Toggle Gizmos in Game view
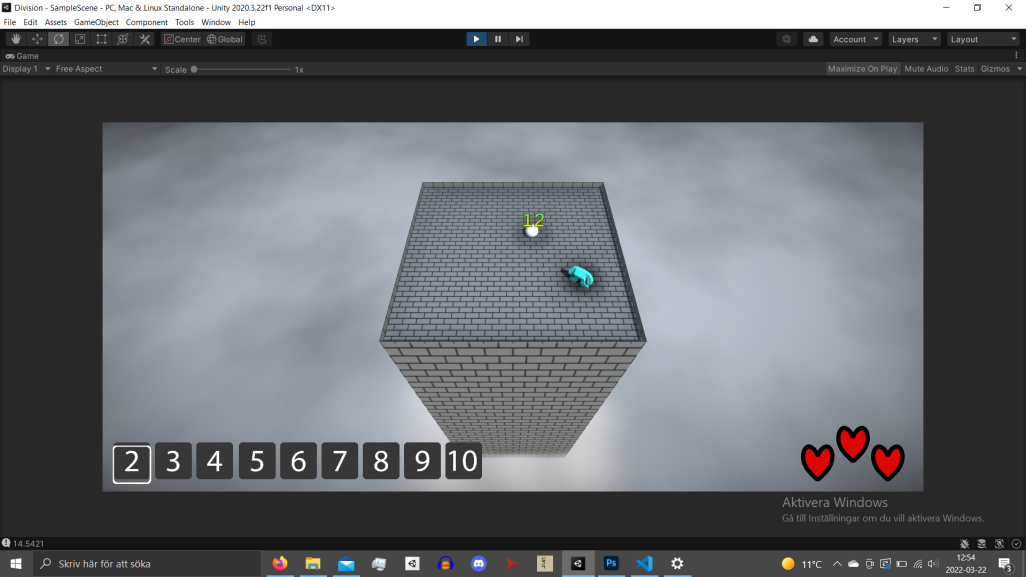1026x577 pixels. coord(995,69)
